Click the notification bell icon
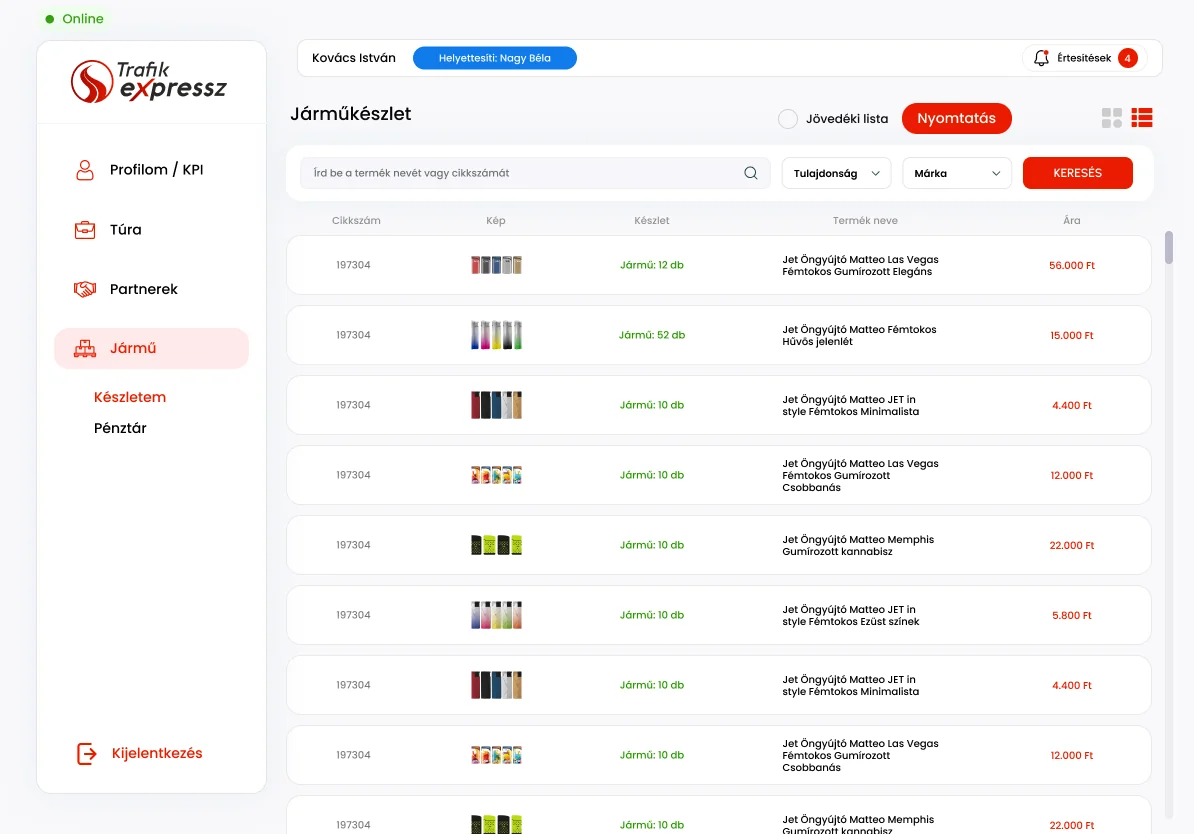1194x834 pixels. point(1041,58)
